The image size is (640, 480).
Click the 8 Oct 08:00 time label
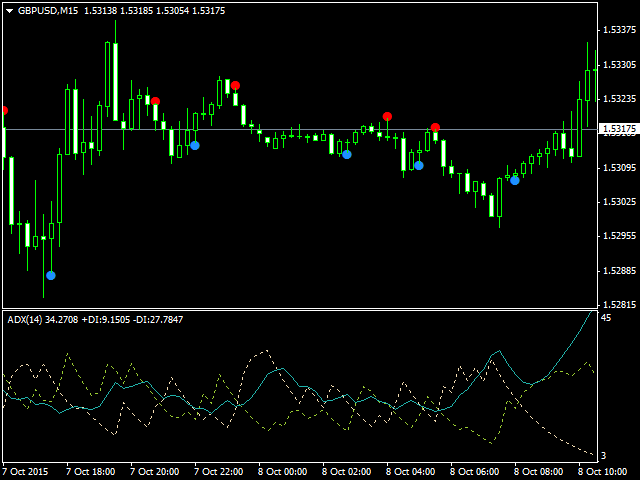(x=539, y=472)
